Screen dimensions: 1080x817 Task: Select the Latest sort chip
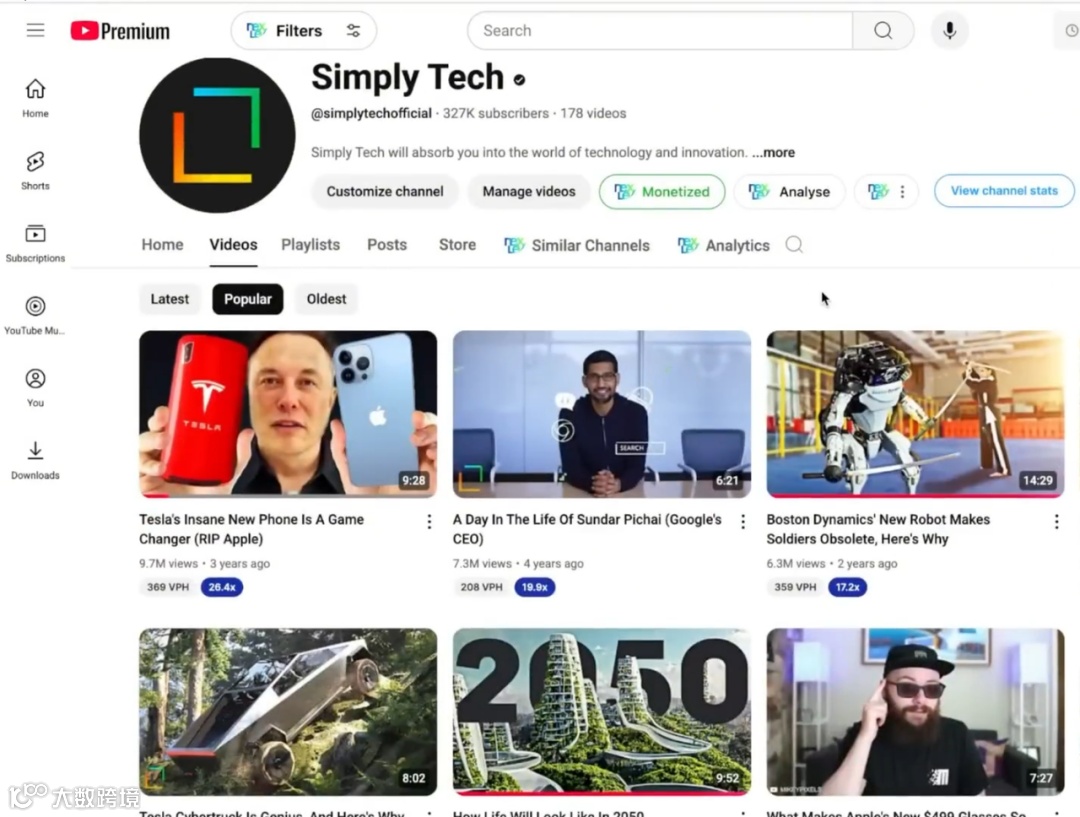(169, 299)
